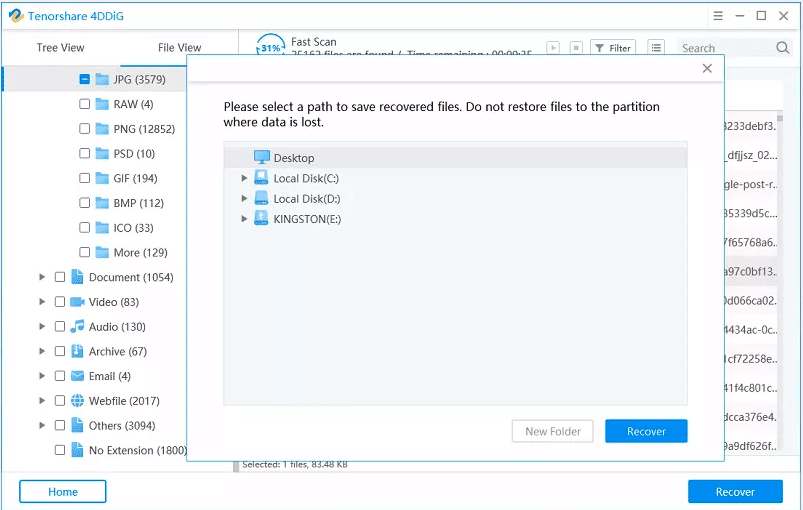The image size is (803, 510).
Task: Click New Folder button in dialog
Action: point(553,431)
